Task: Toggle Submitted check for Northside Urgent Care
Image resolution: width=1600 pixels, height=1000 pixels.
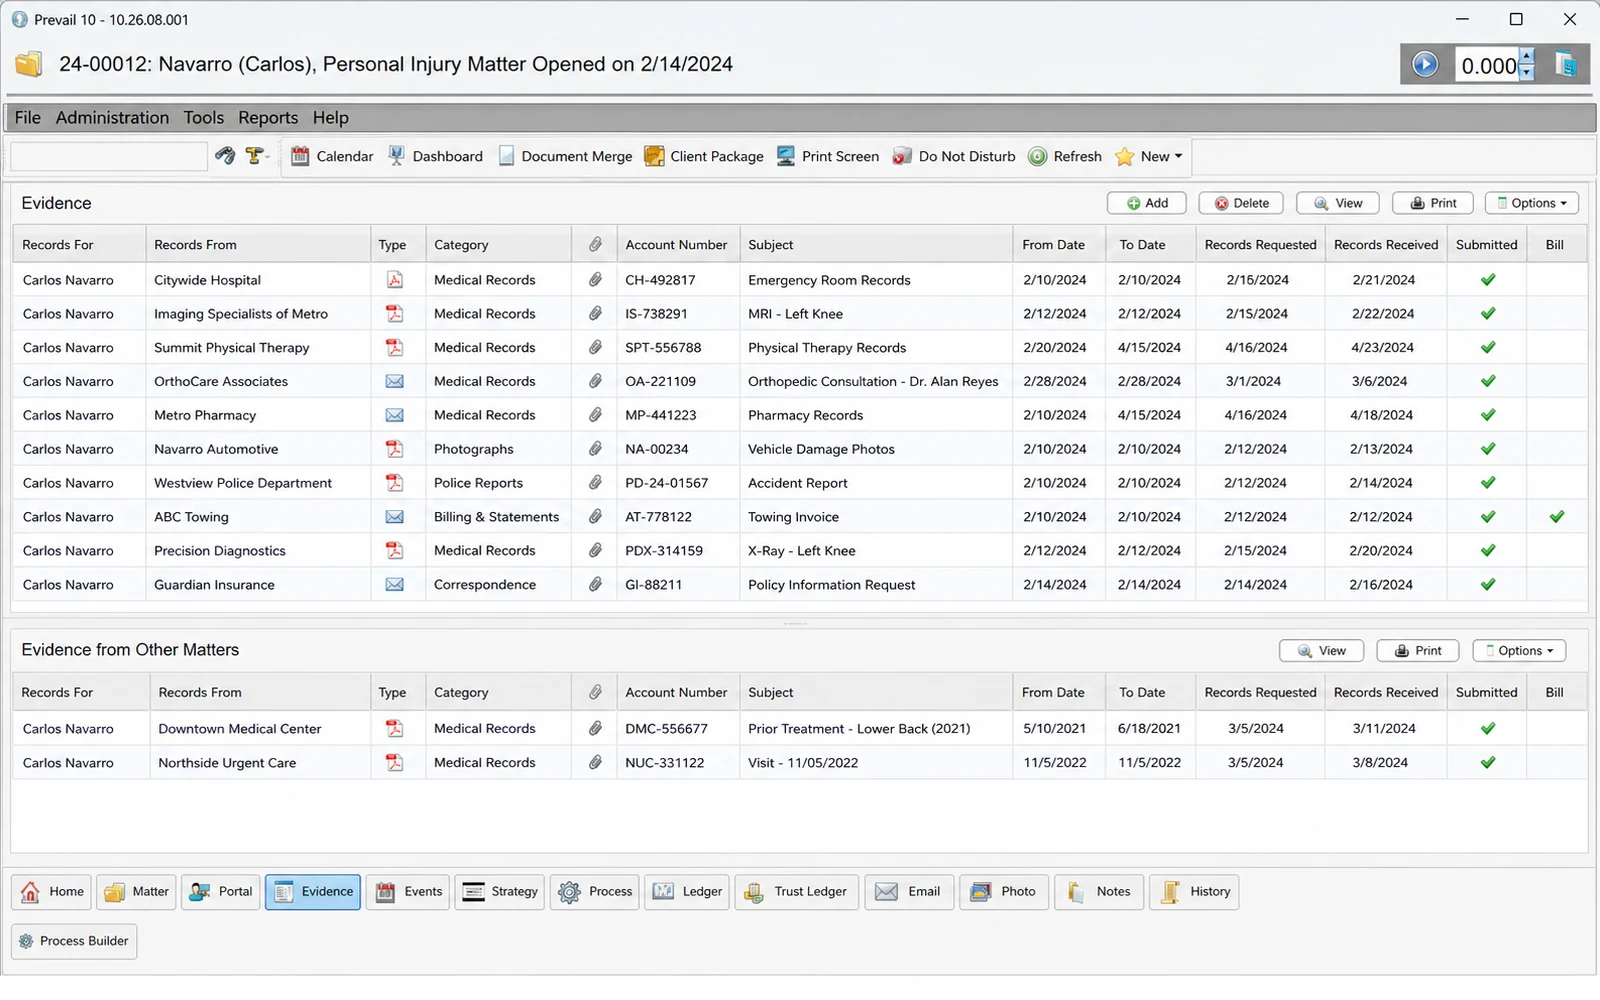Action: point(1488,763)
